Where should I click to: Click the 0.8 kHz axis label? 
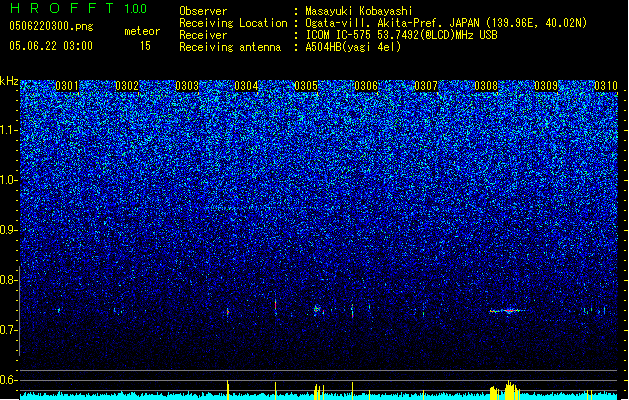(x=8, y=280)
